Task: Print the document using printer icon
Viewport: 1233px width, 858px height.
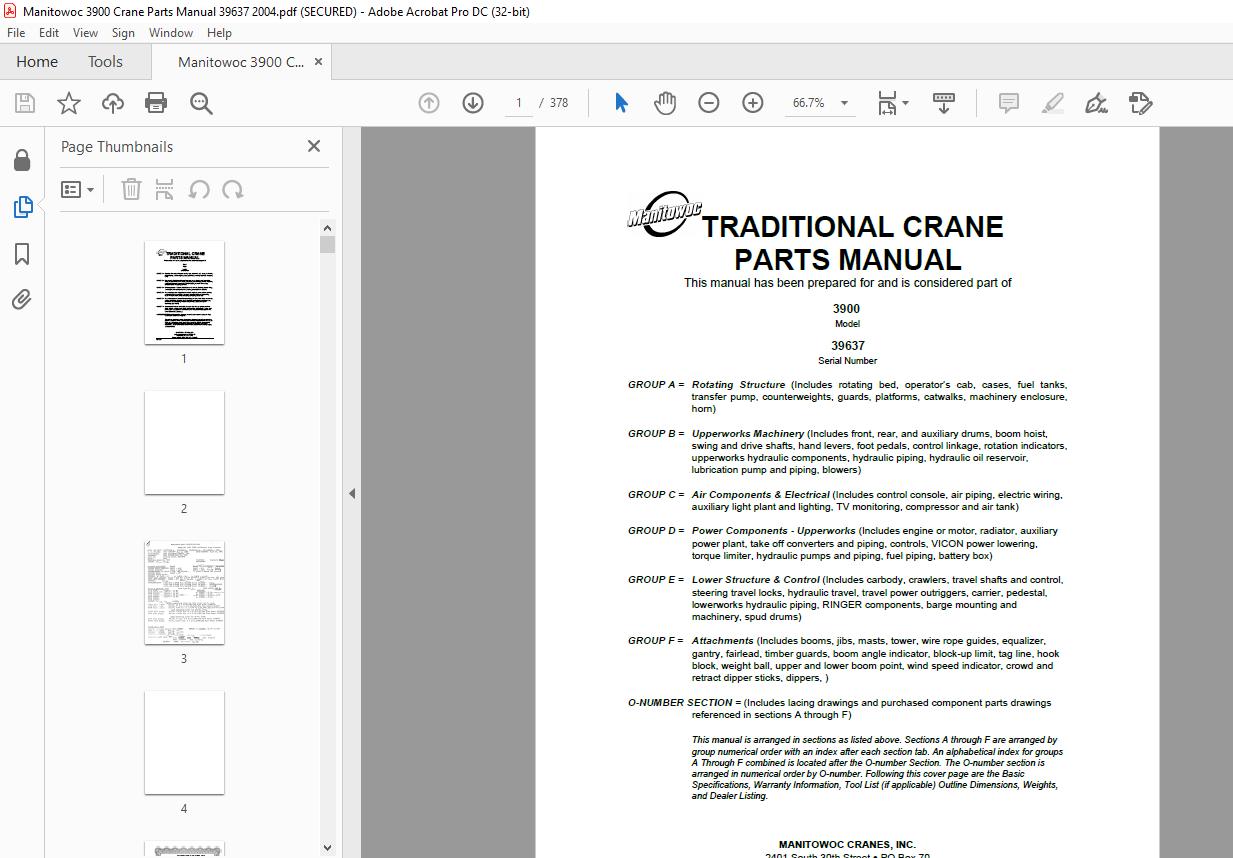Action: (156, 103)
